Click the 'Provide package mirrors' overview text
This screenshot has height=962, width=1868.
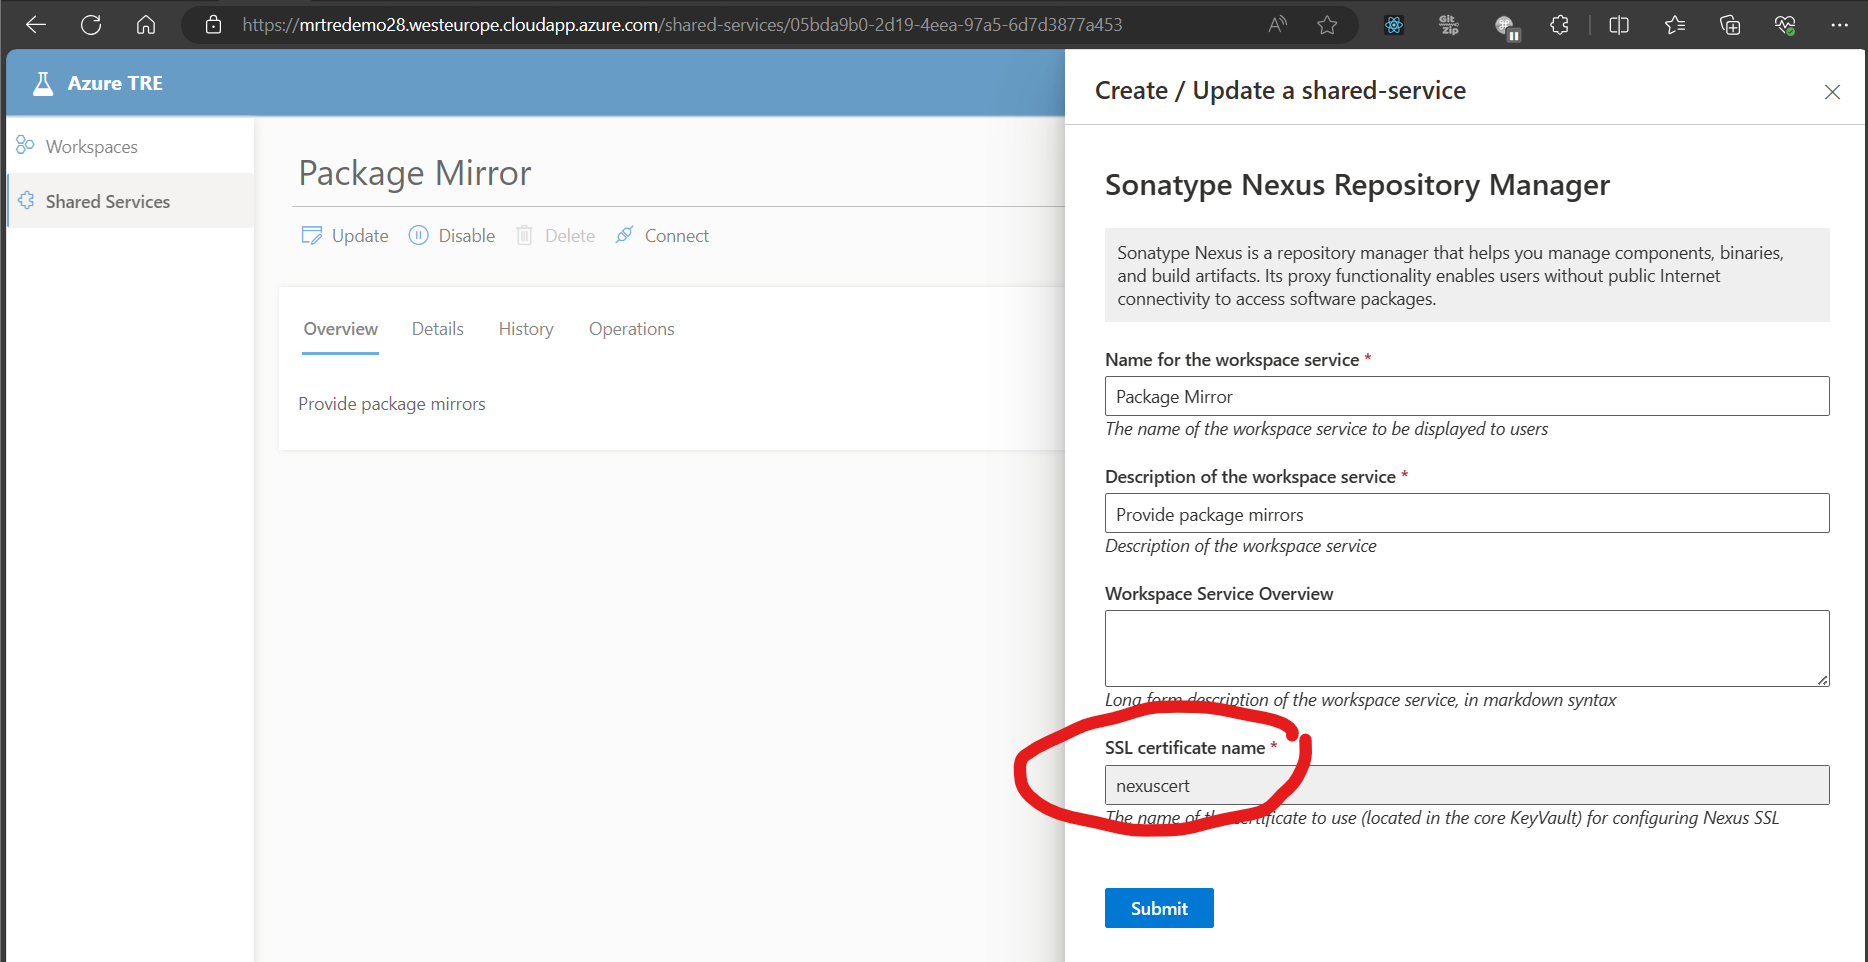(392, 404)
